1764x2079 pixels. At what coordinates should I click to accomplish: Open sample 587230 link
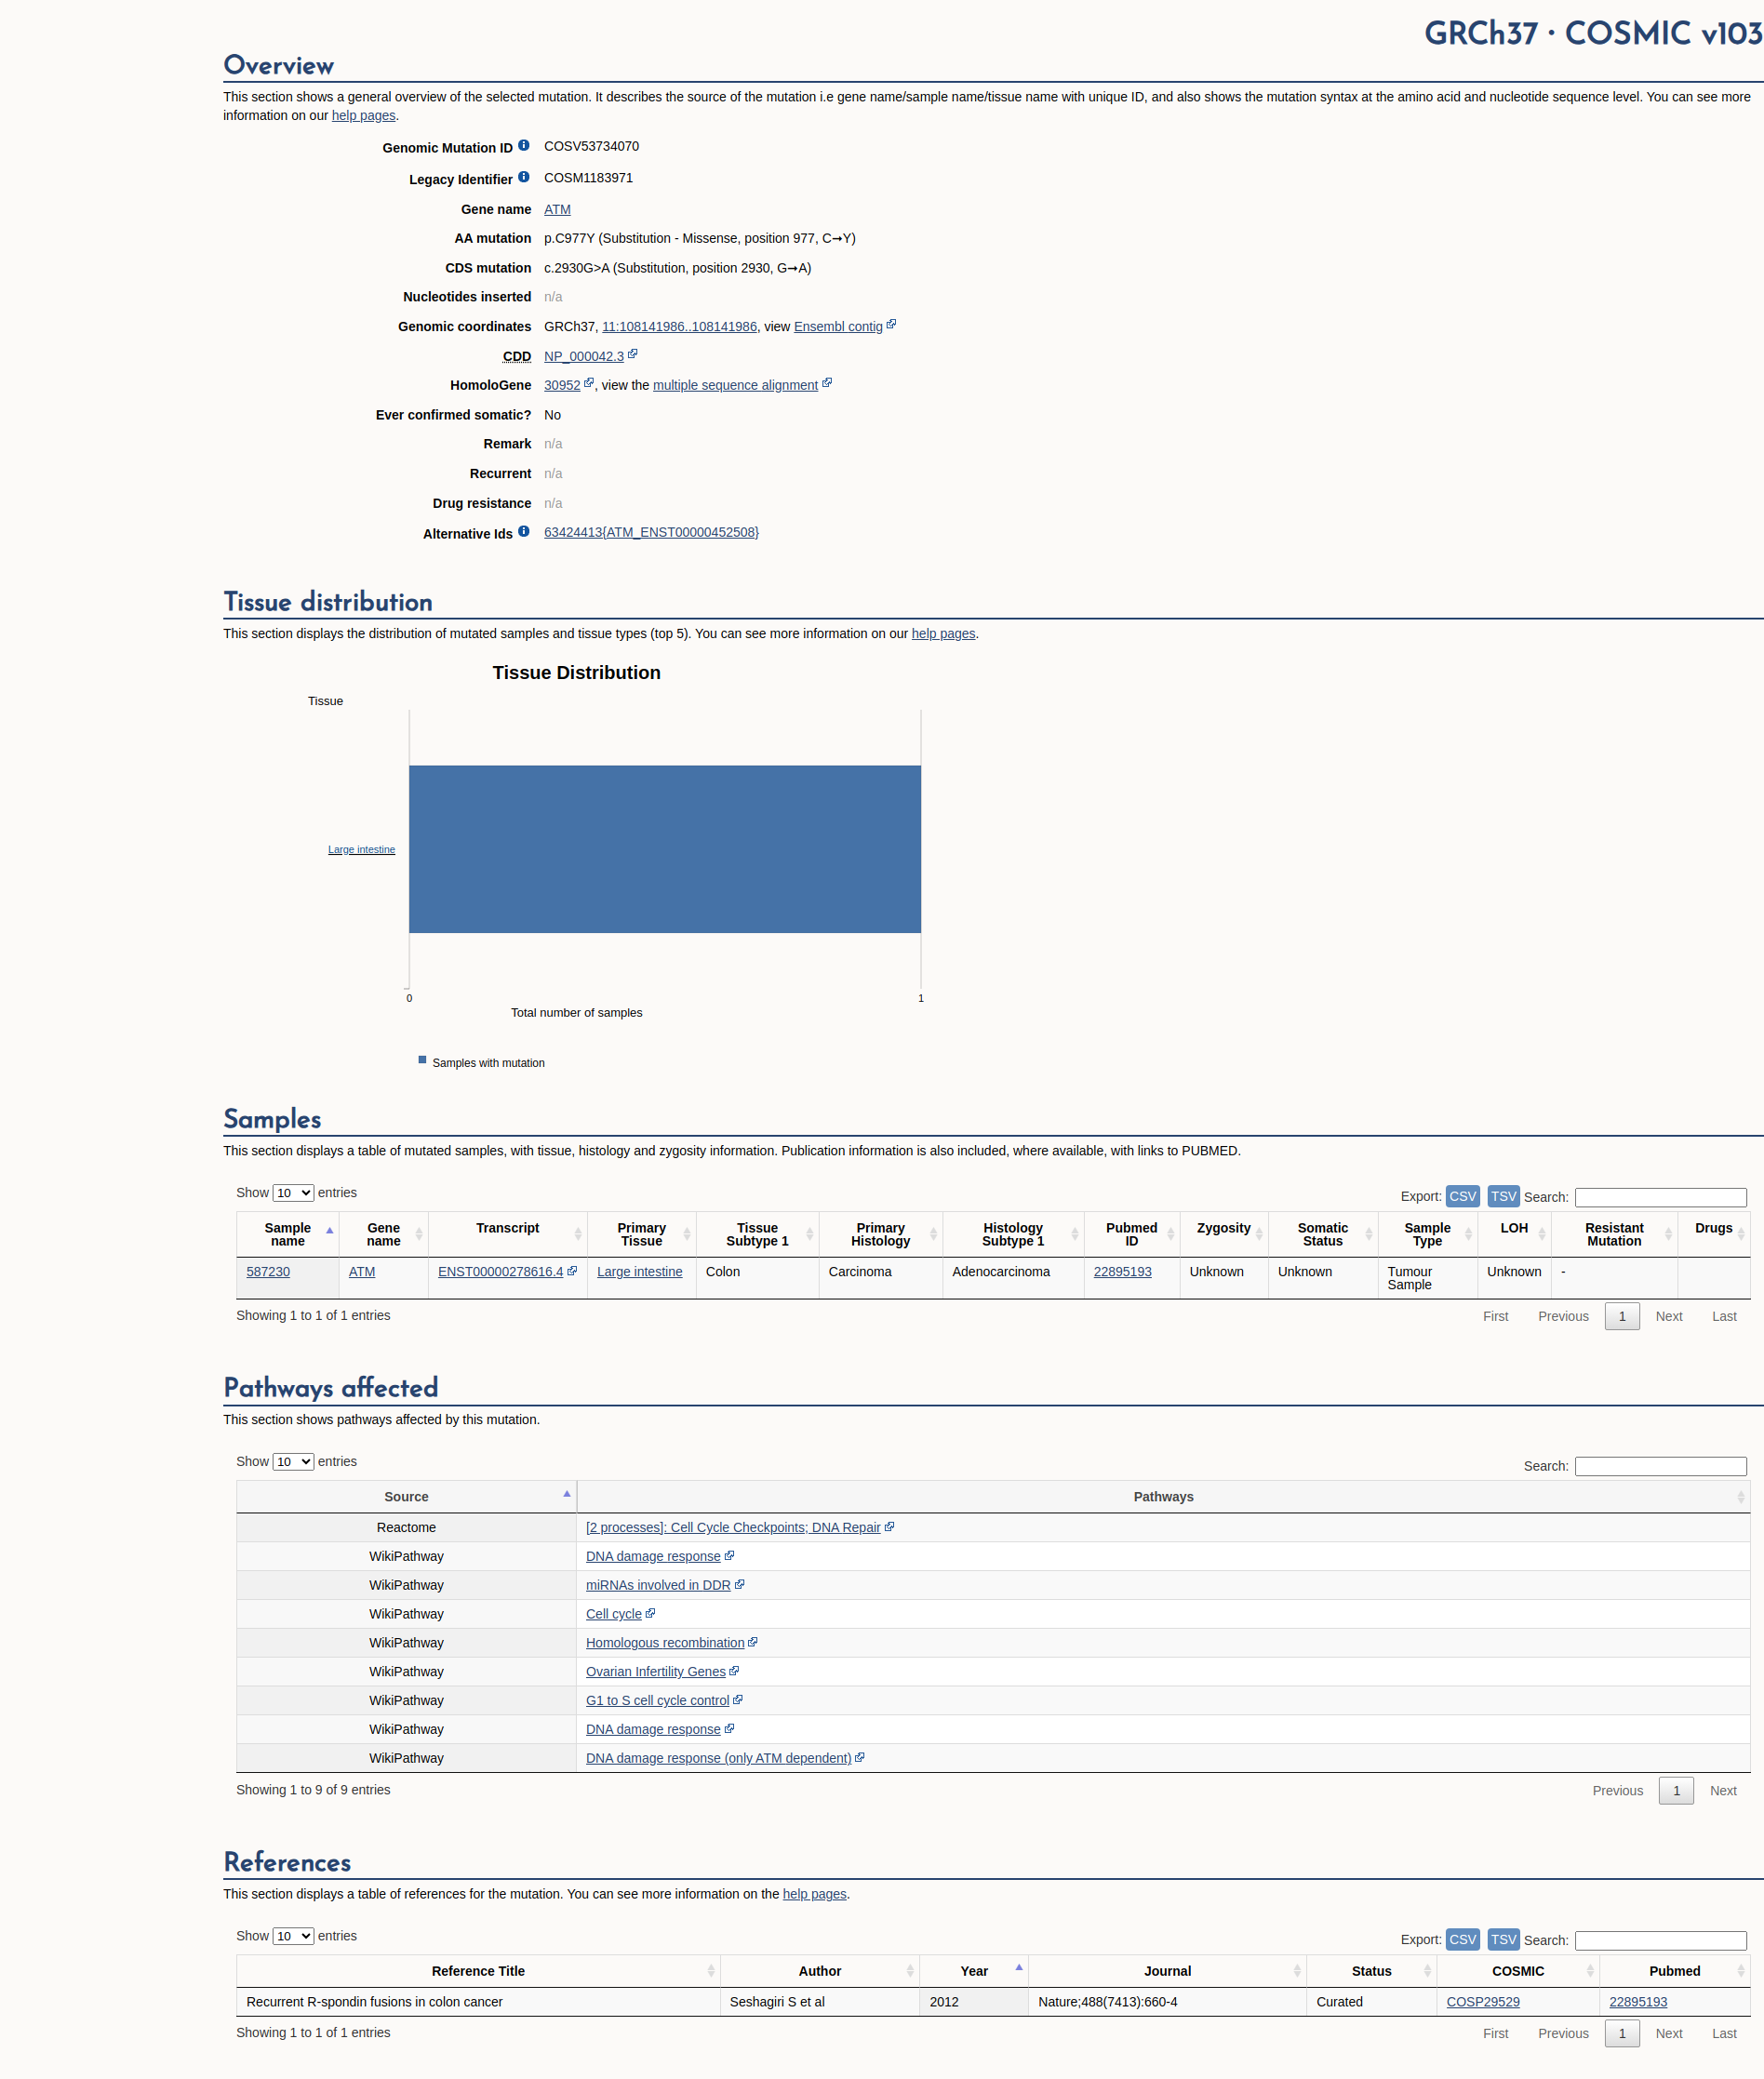point(268,1271)
